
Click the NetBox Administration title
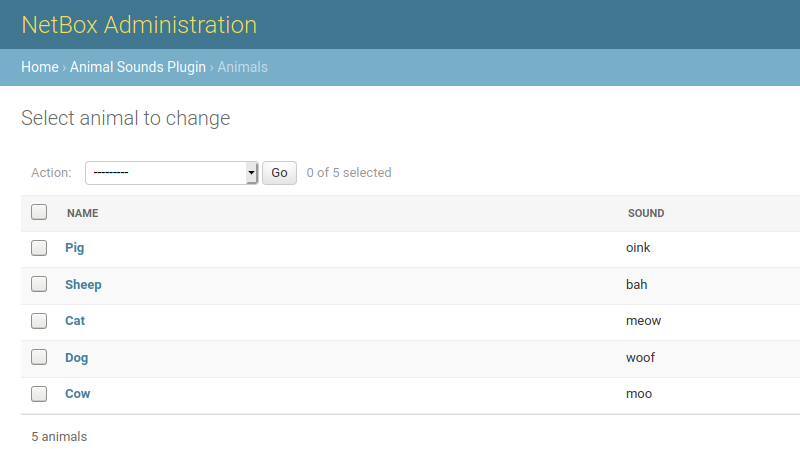tap(139, 25)
